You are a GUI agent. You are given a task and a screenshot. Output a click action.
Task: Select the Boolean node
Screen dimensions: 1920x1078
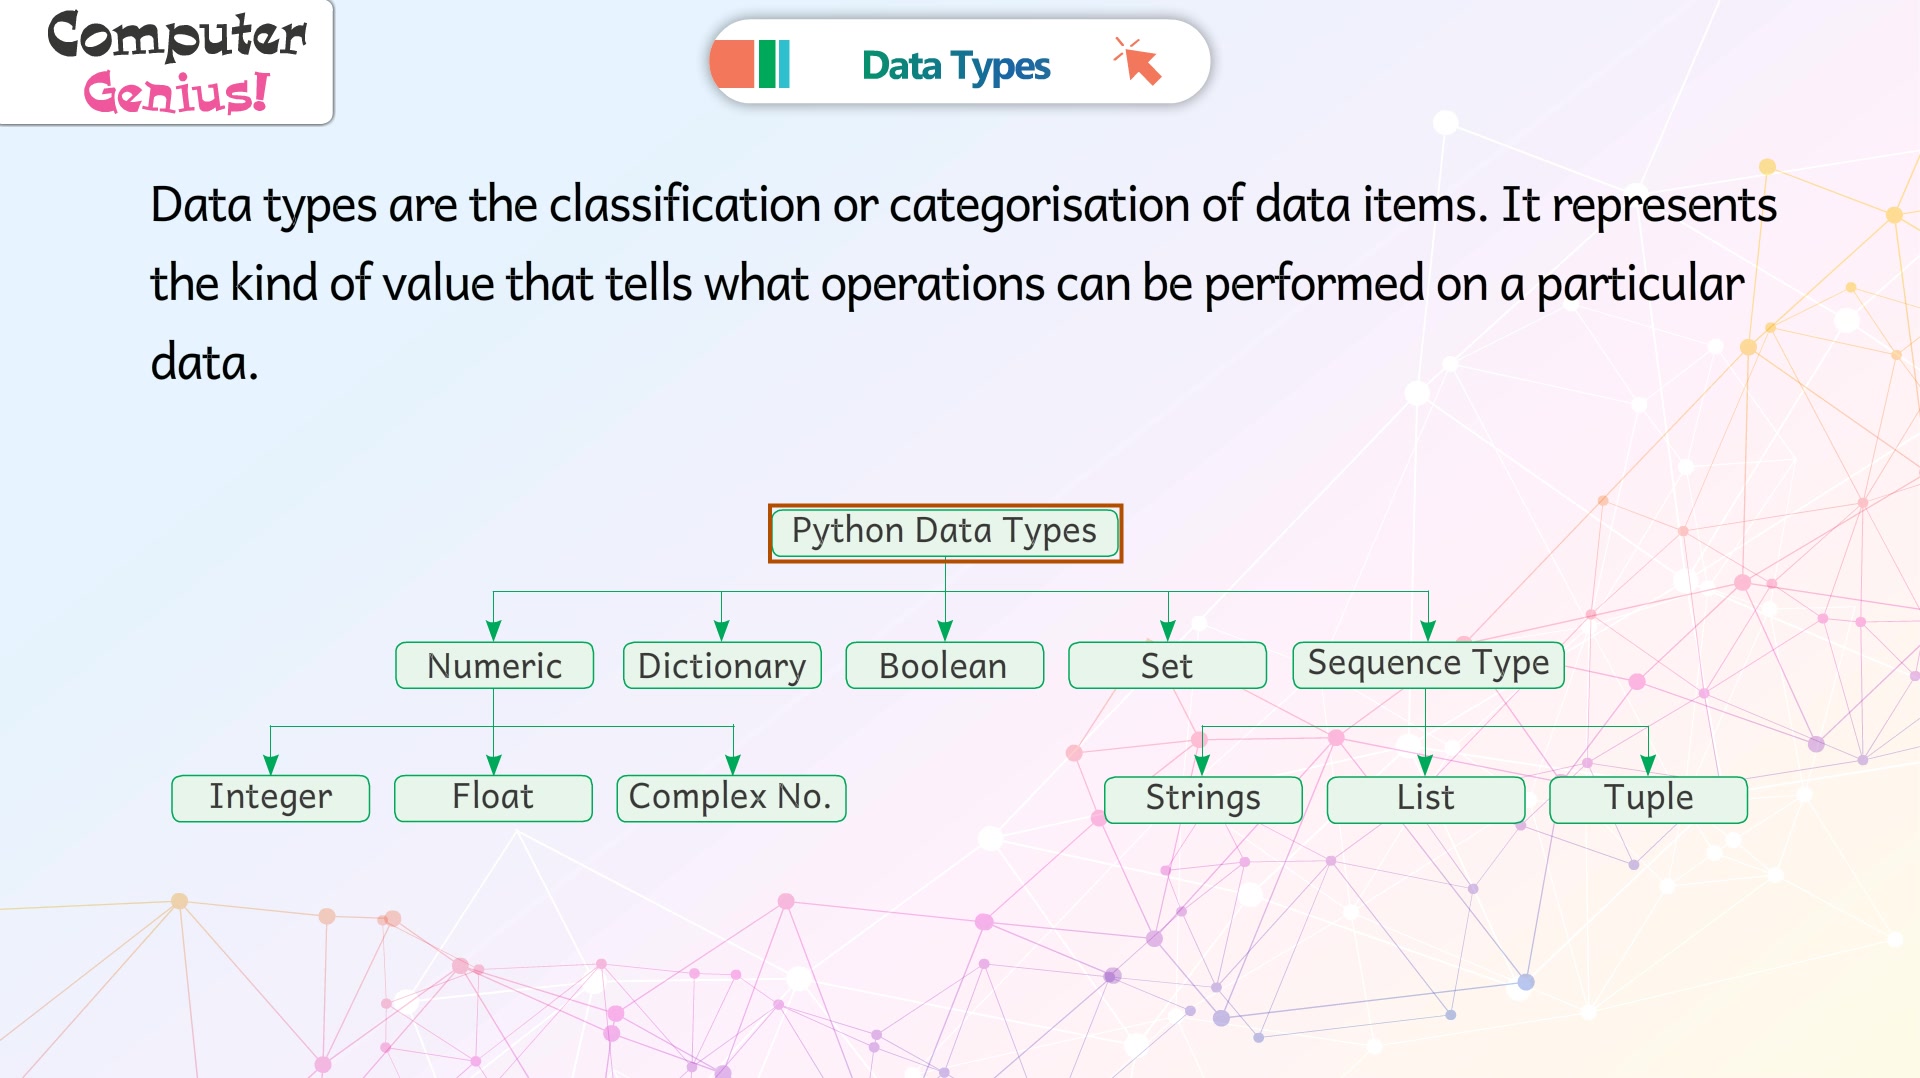[x=944, y=665]
